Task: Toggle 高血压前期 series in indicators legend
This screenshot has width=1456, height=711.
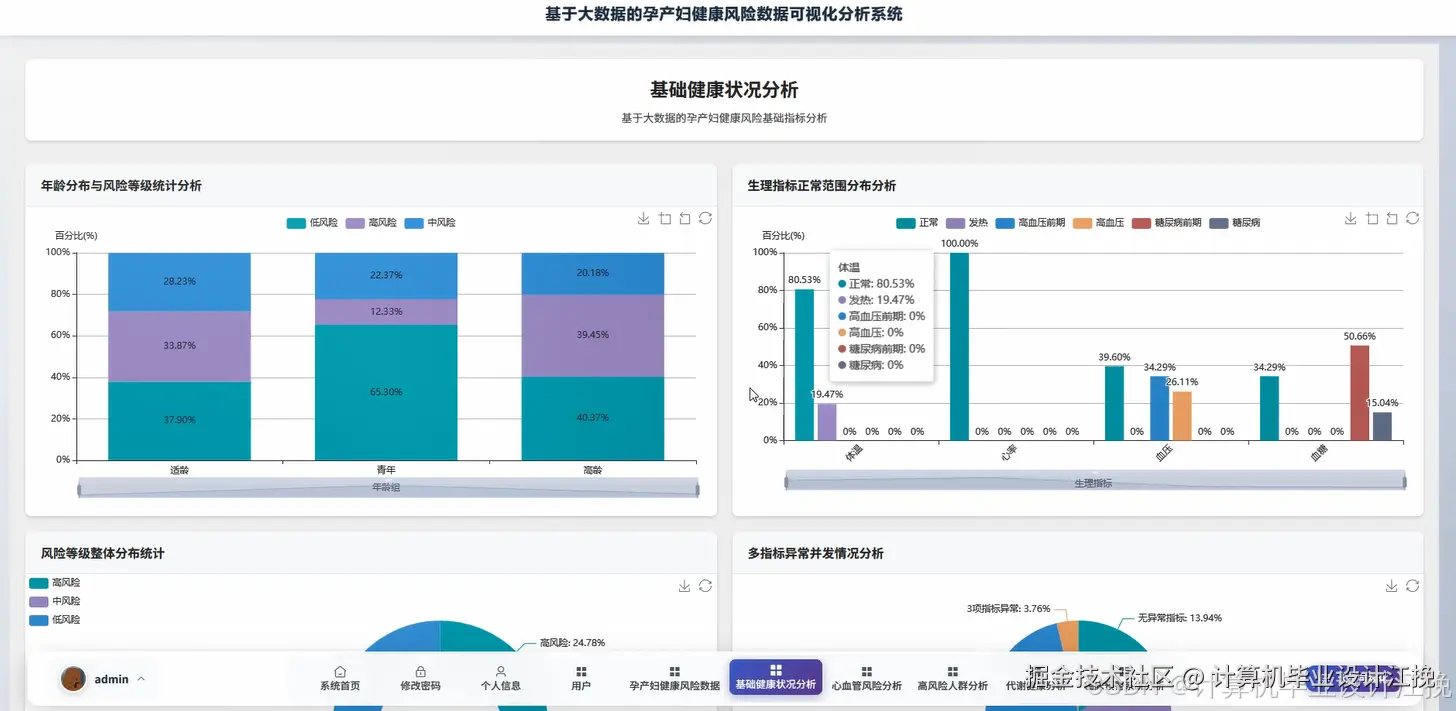Action: tap(1030, 223)
